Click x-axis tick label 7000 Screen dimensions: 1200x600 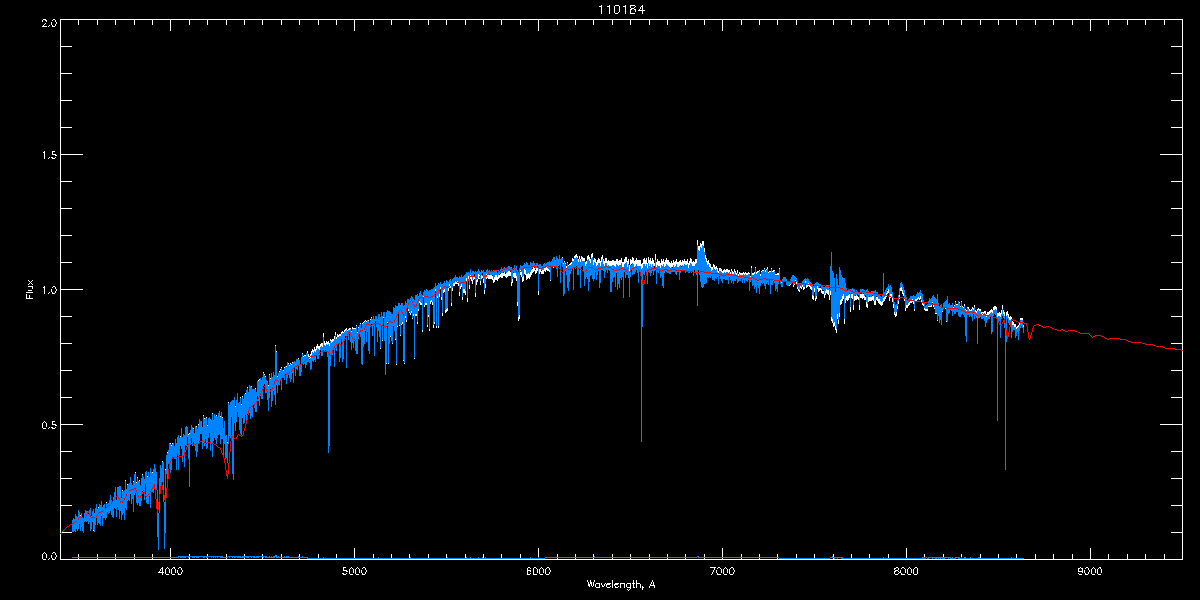click(x=722, y=572)
